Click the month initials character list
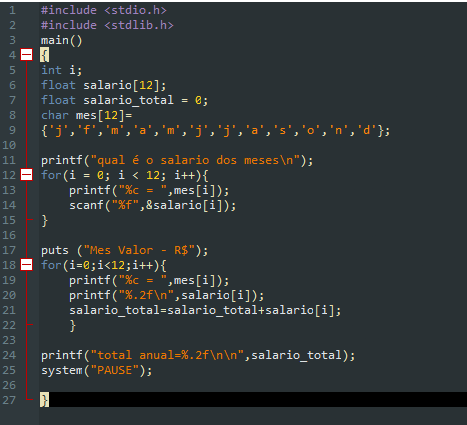The height and width of the screenshot is (425, 467). pyautogui.click(x=215, y=130)
